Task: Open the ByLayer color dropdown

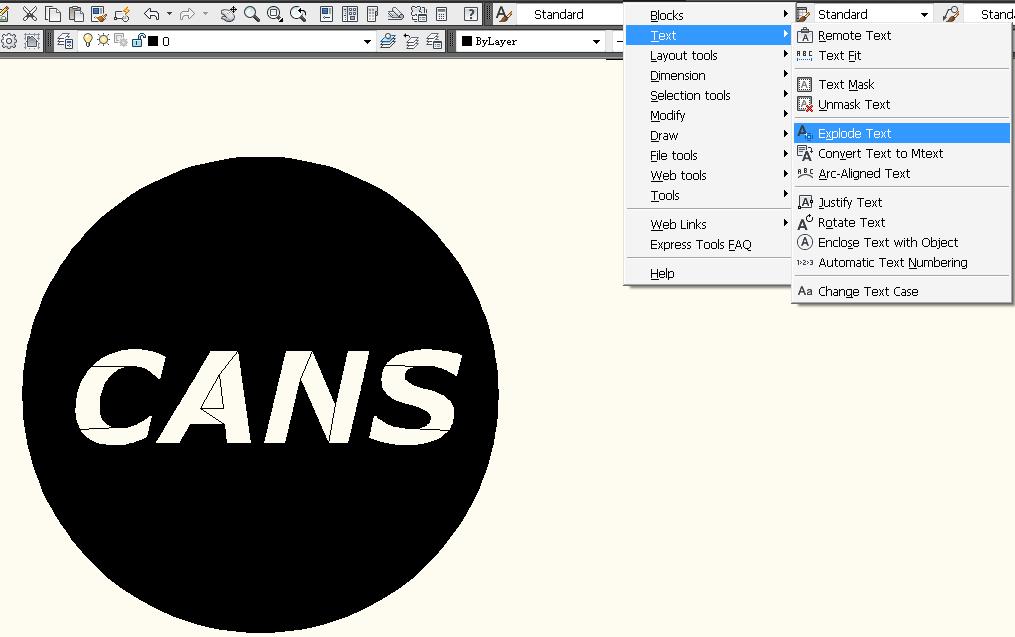Action: pos(531,41)
